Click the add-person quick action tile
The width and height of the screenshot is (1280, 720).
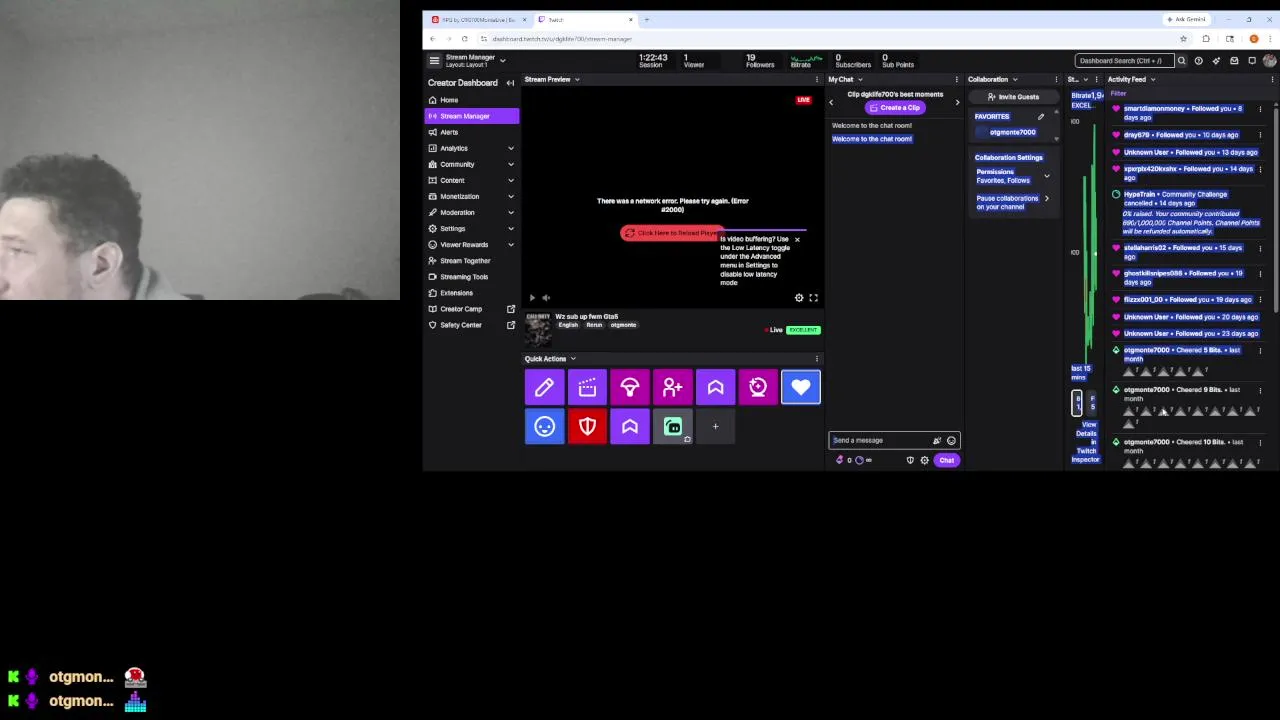(x=672, y=387)
